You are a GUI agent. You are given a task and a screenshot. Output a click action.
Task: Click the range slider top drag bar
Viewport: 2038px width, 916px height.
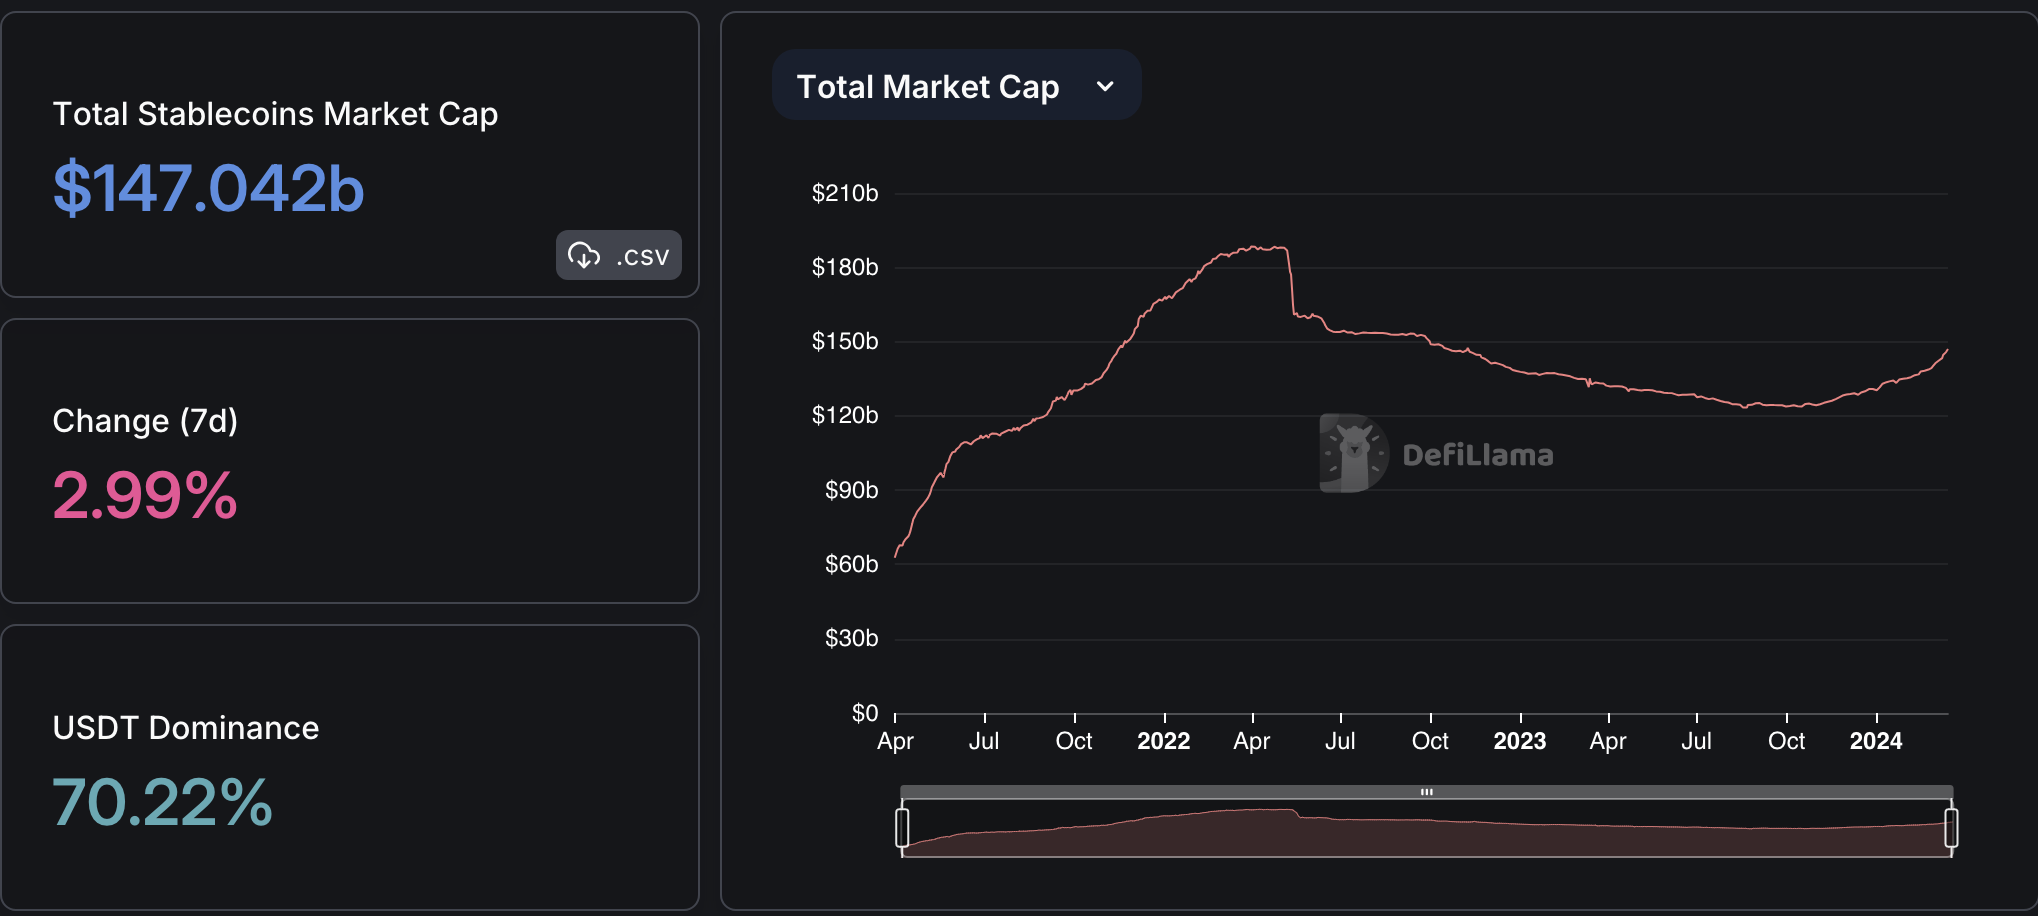click(x=1426, y=792)
